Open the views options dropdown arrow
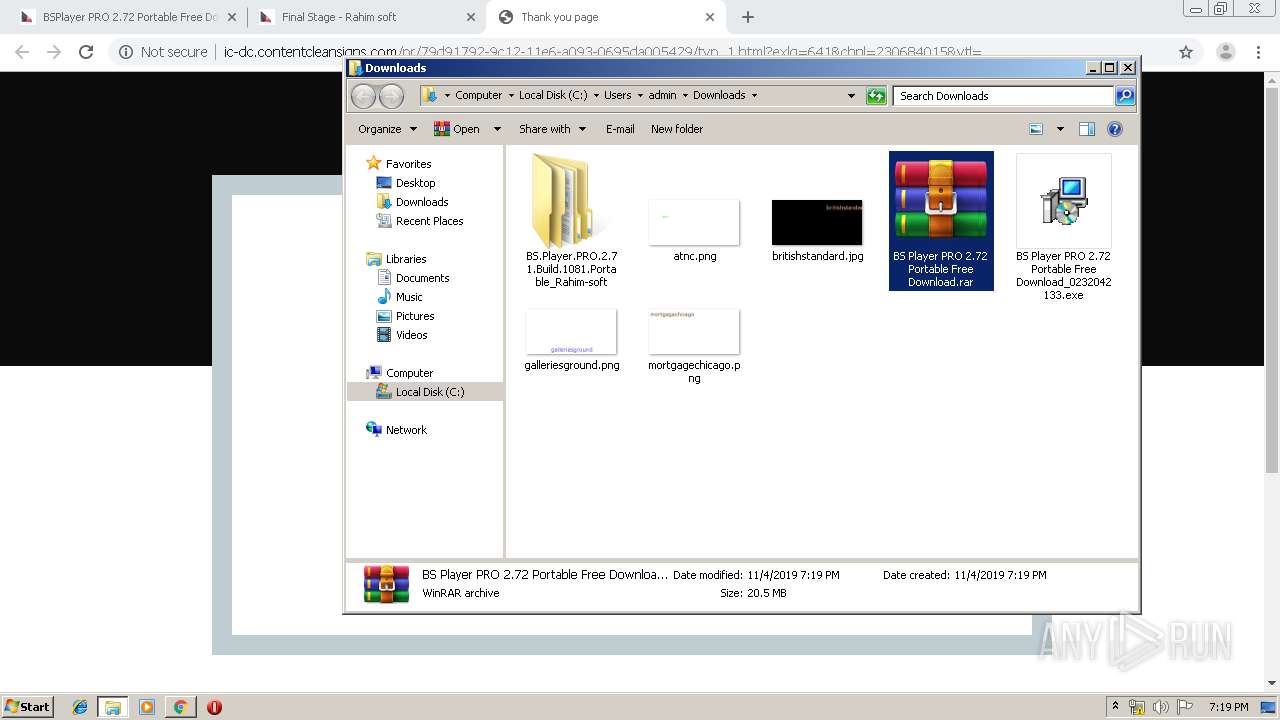Image resolution: width=1280 pixels, height=720 pixels. tap(1060, 129)
